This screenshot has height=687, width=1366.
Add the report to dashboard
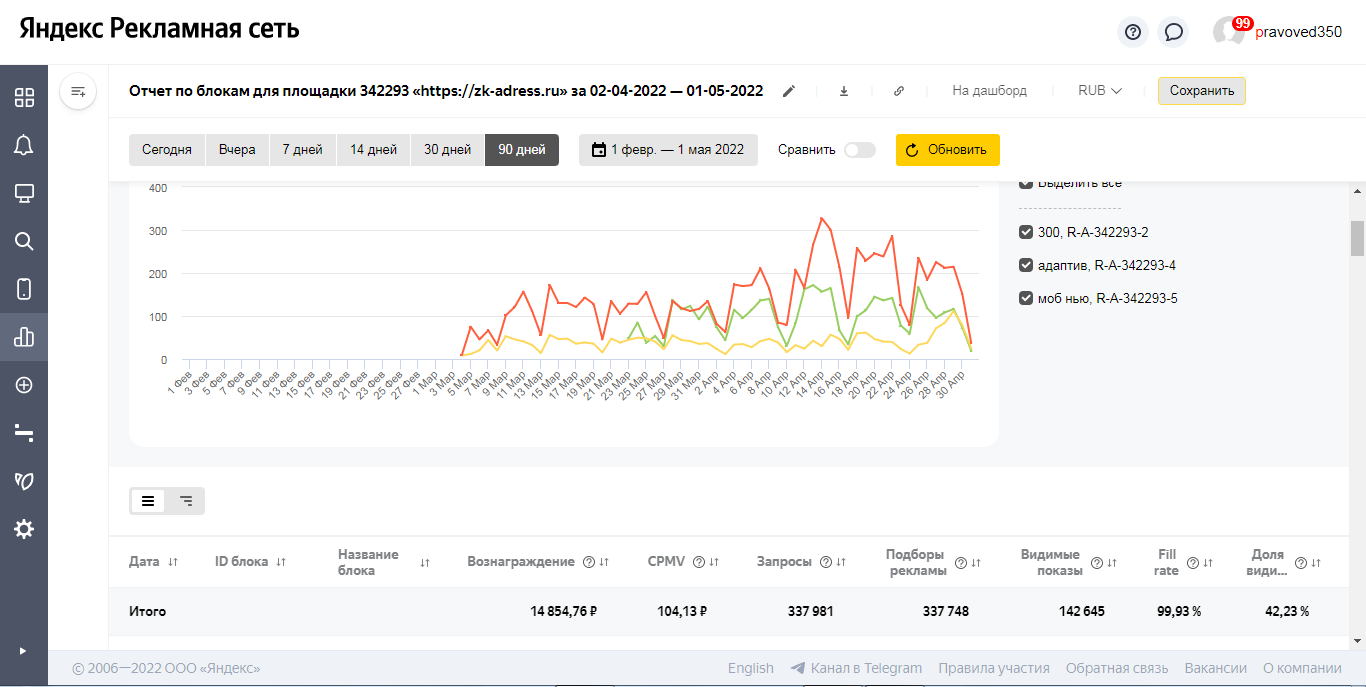[x=989, y=91]
